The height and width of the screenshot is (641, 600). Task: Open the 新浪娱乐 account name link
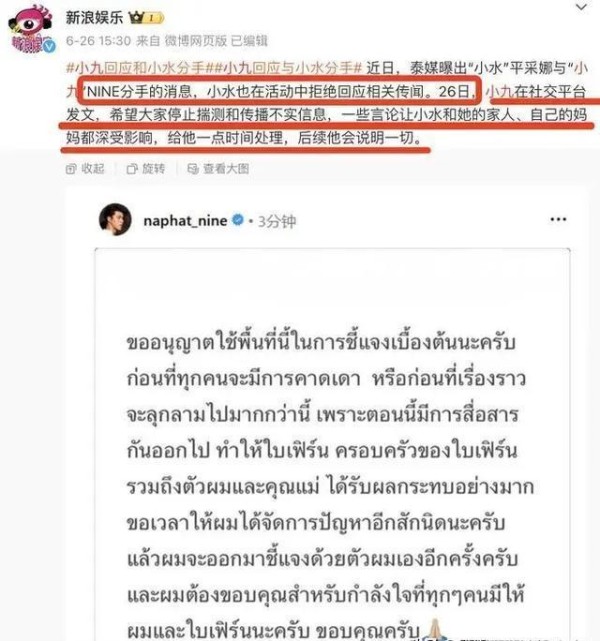[94, 17]
